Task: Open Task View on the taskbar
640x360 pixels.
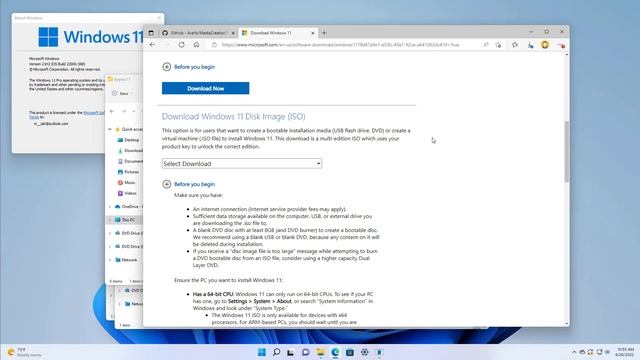Action: (291, 352)
